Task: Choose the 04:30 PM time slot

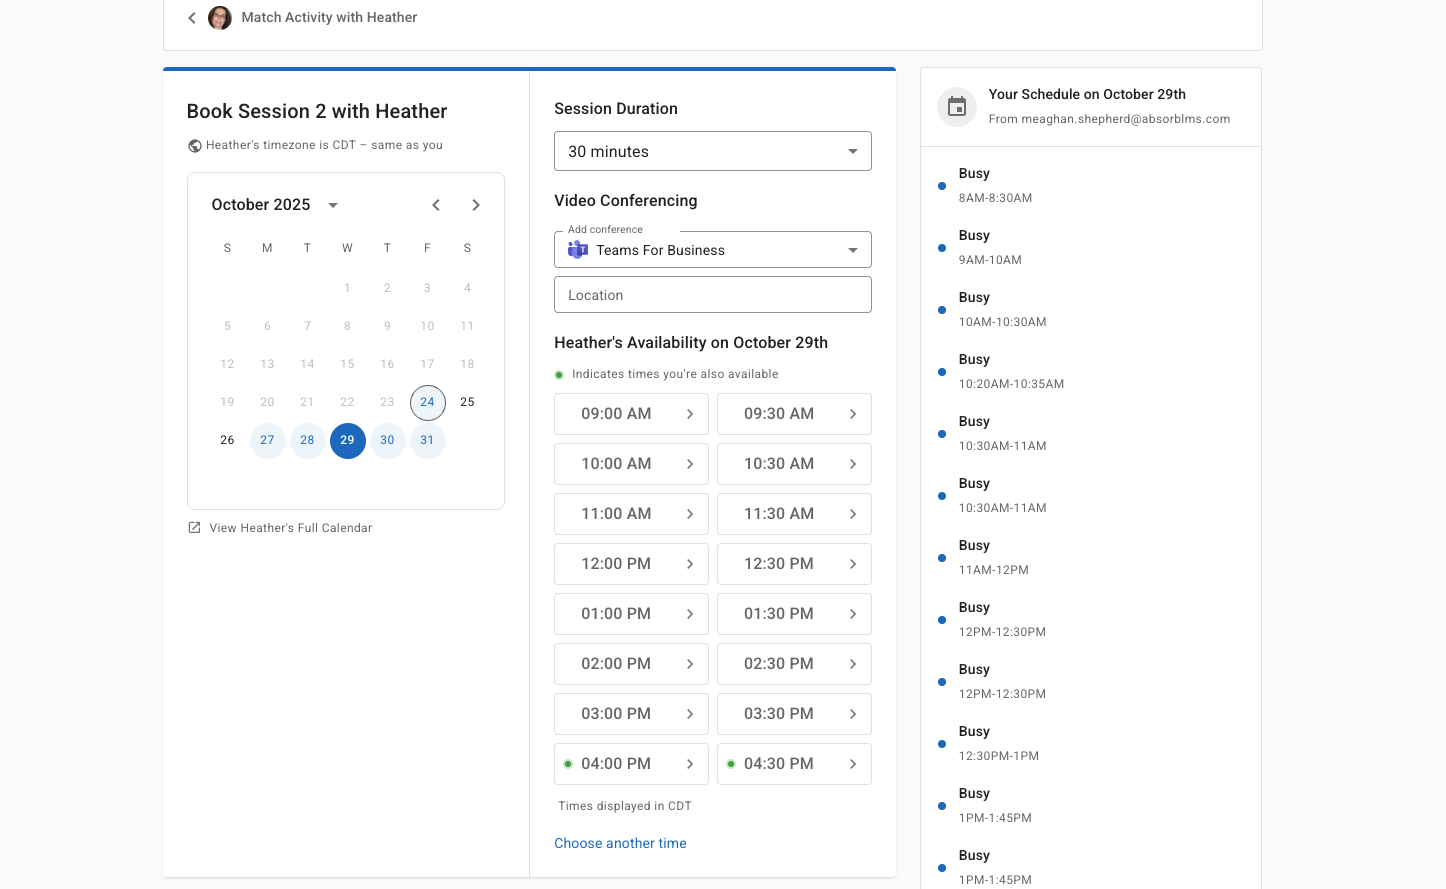Action: click(x=794, y=764)
